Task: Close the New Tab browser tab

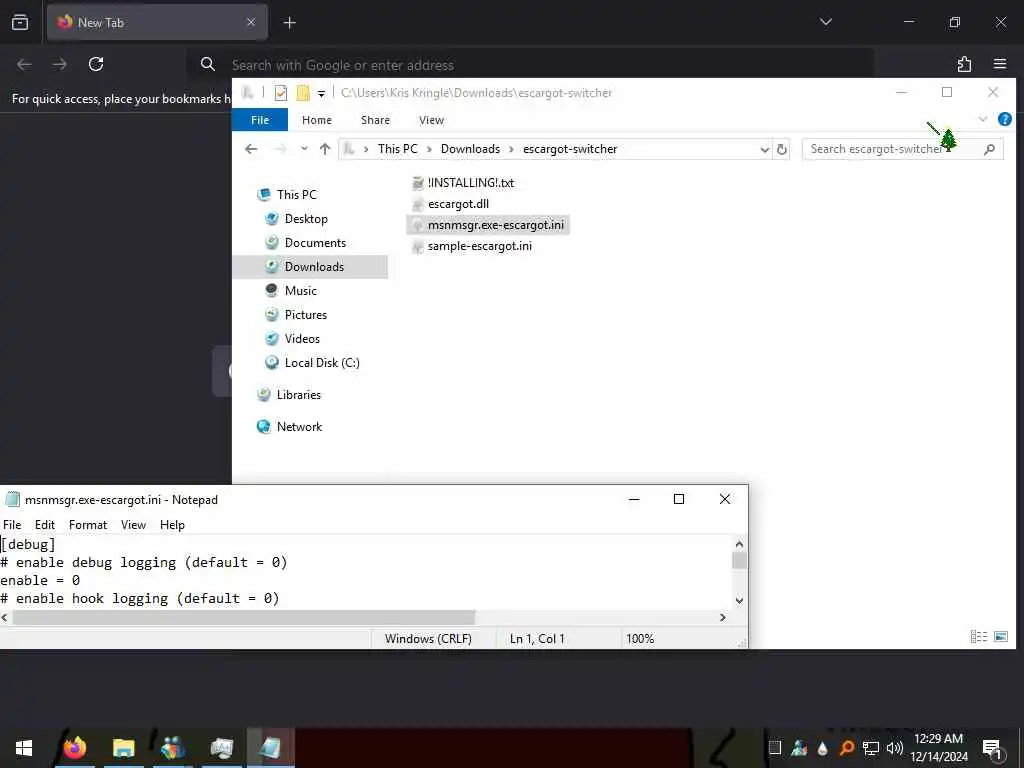Action: pos(251,22)
